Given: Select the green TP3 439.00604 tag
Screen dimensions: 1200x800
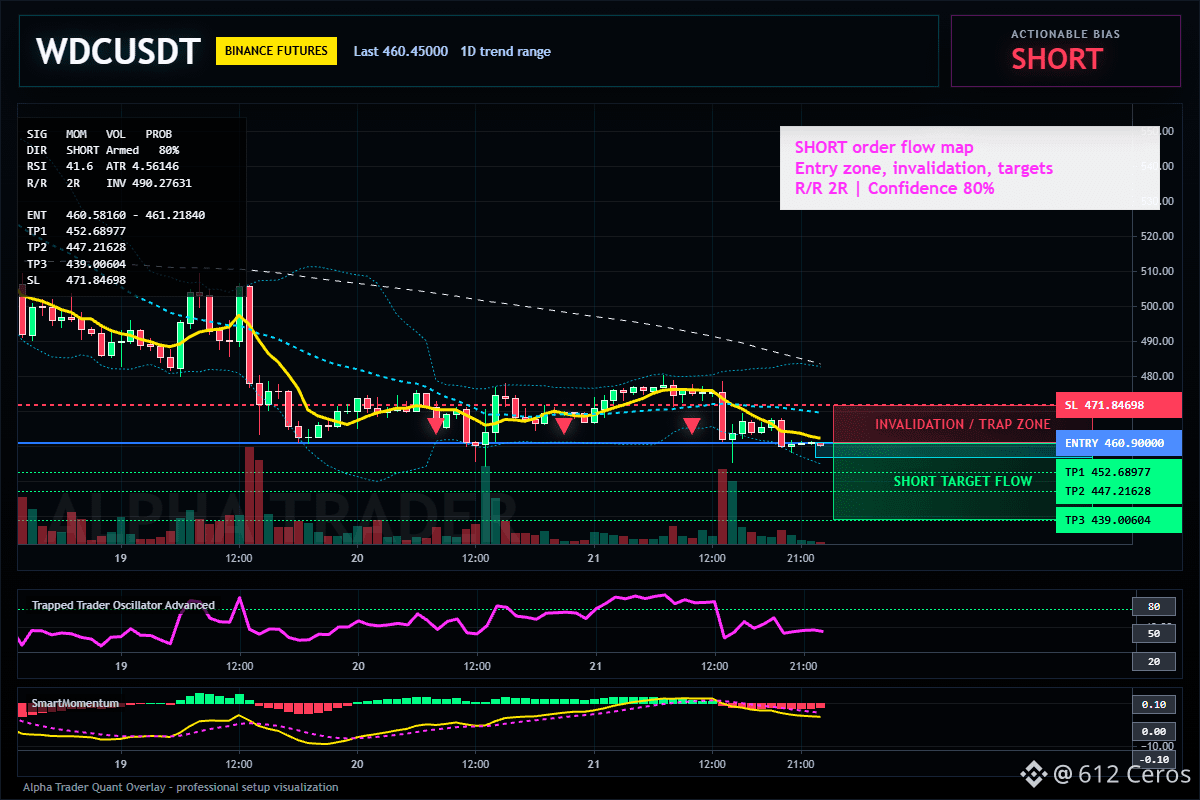Looking at the screenshot, I should coord(1118,520).
